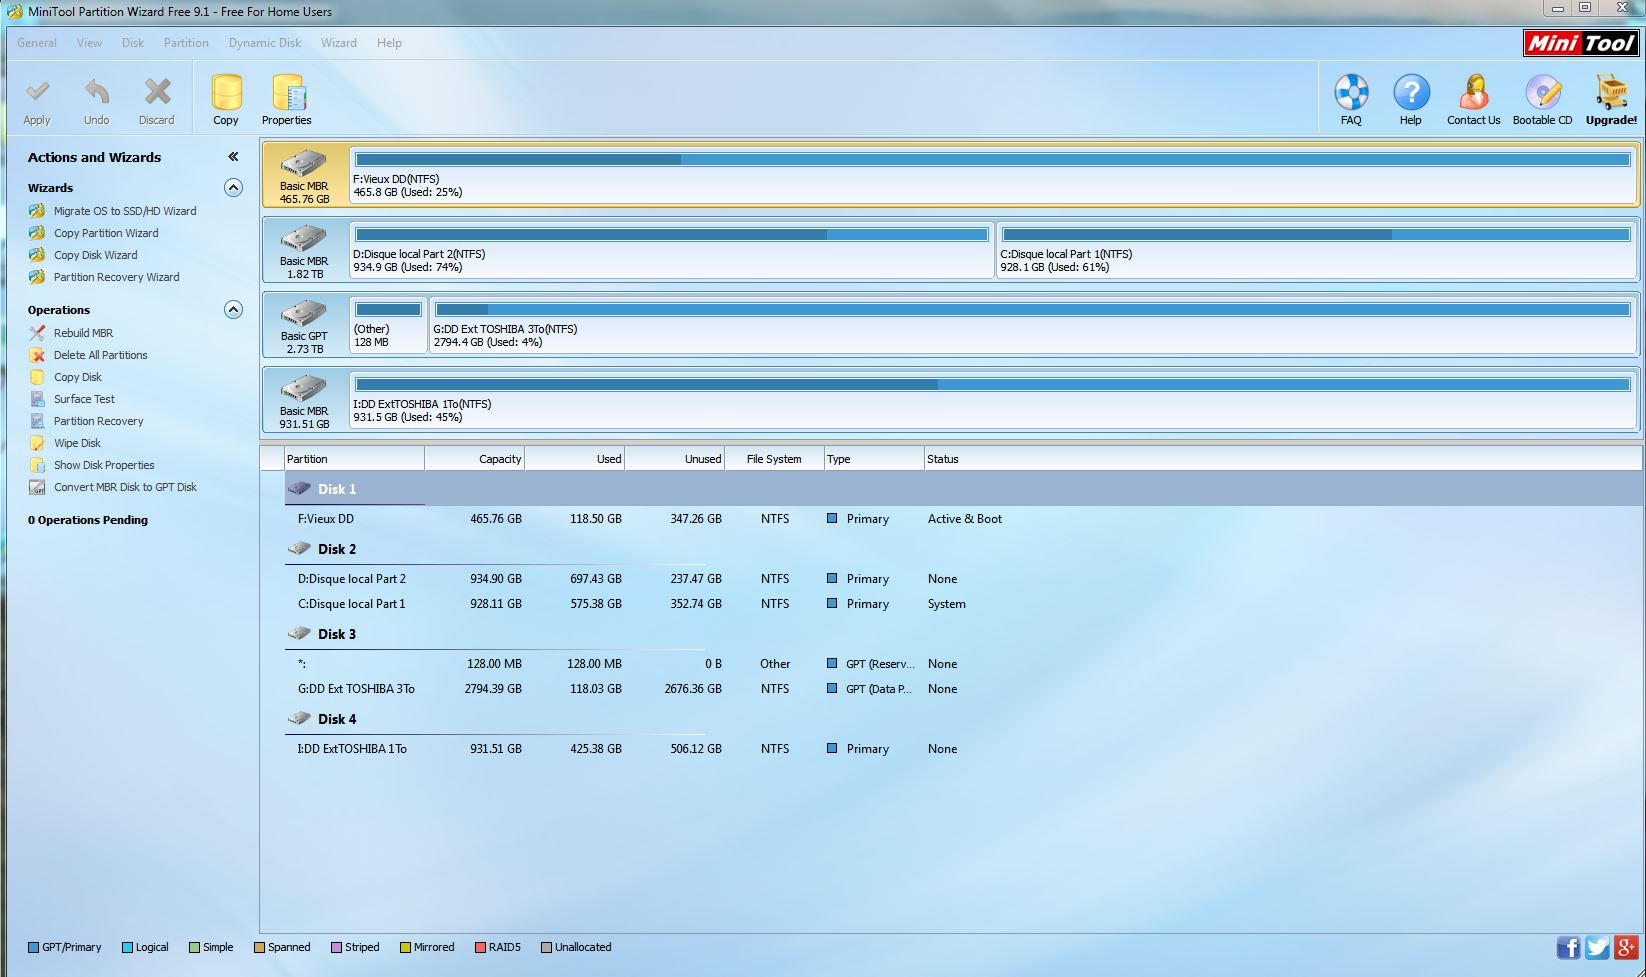Select Disk 1 row in partition list
Screen dimensions: 1646x977
(964, 489)
